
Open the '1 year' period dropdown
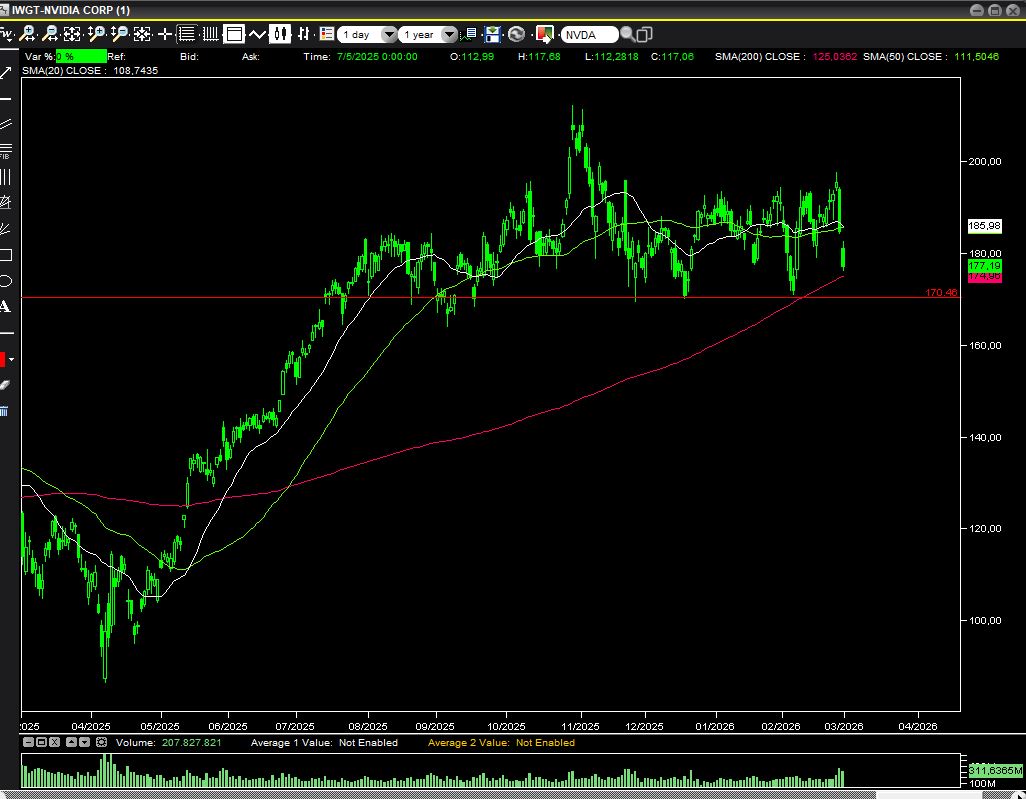(x=449, y=34)
